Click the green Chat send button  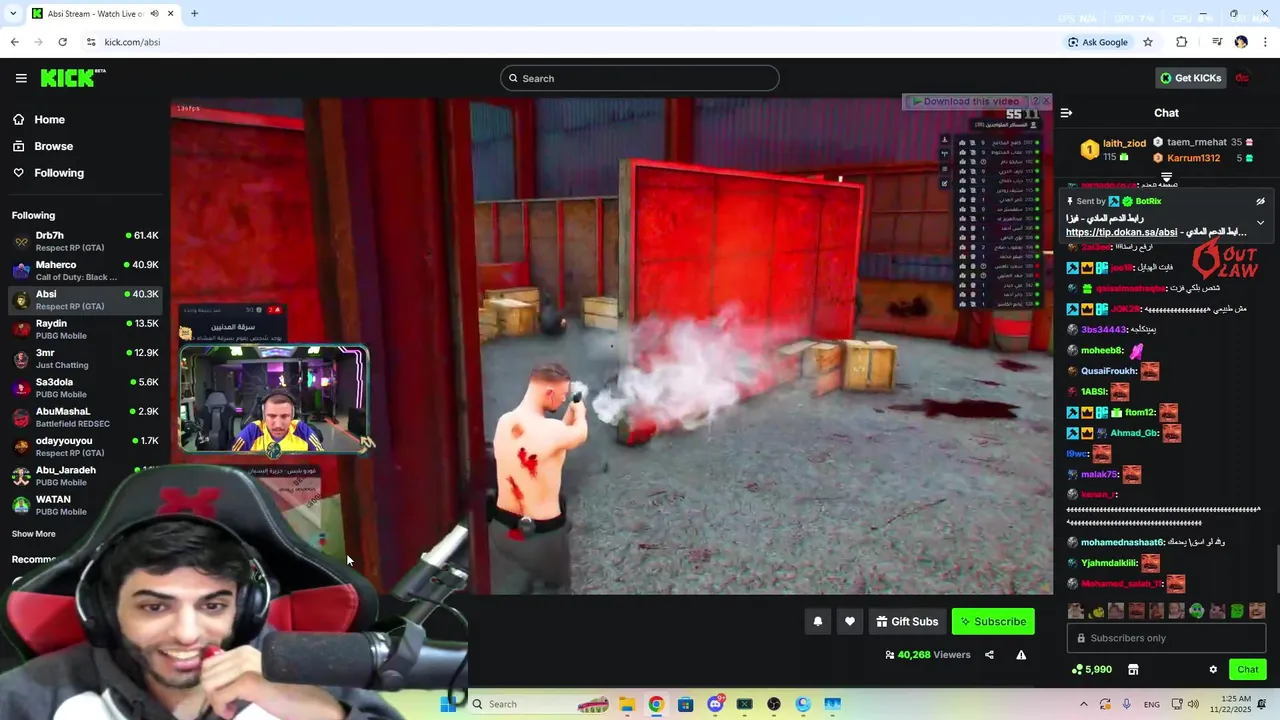click(1248, 670)
